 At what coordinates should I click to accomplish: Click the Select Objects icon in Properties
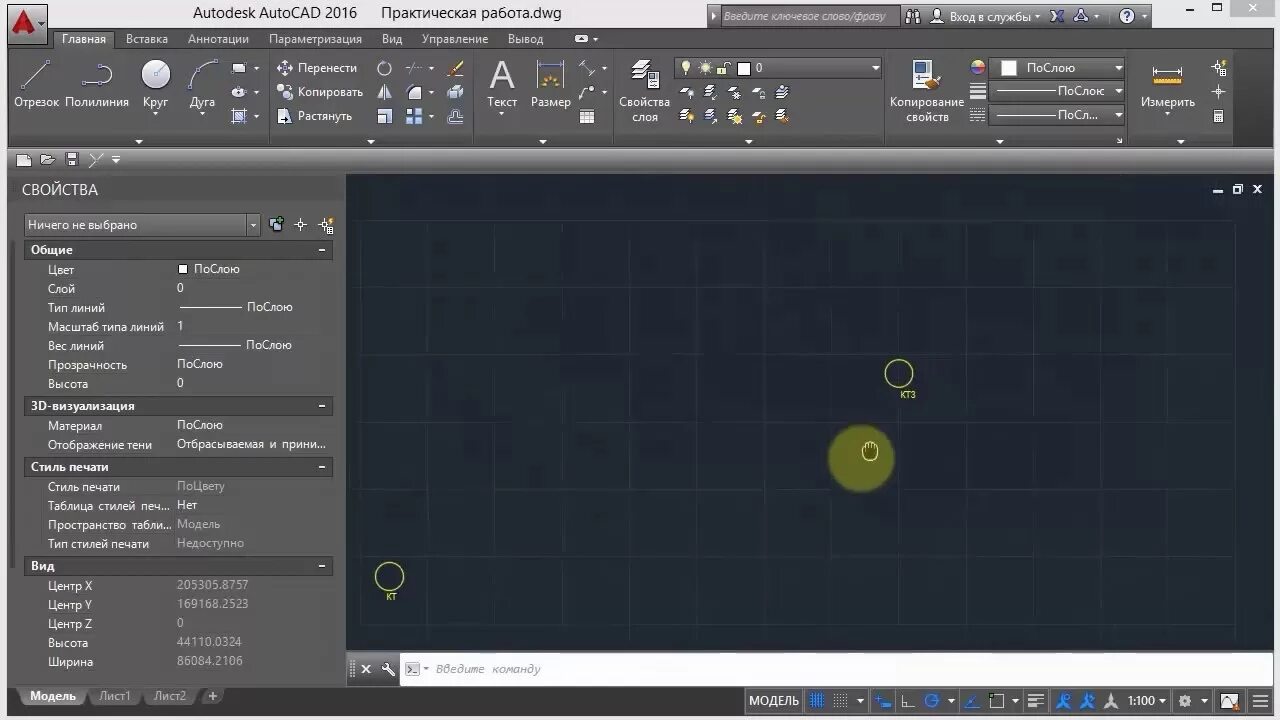tap(300, 225)
